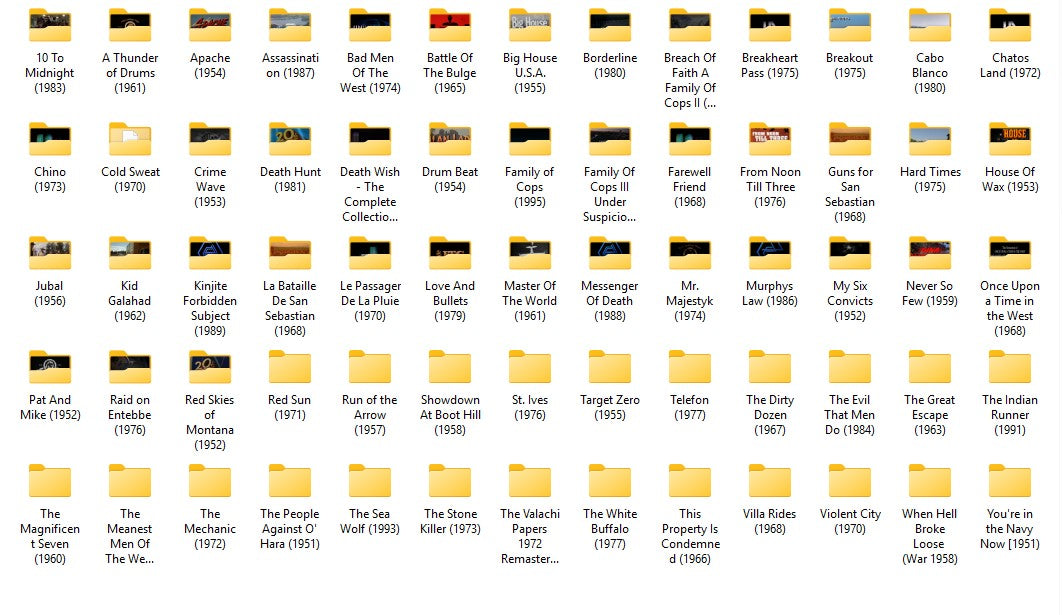The width and height of the screenshot is (1062, 615).
Task: Select the Cabo Blanco (1980) folder icon
Action: [929, 26]
